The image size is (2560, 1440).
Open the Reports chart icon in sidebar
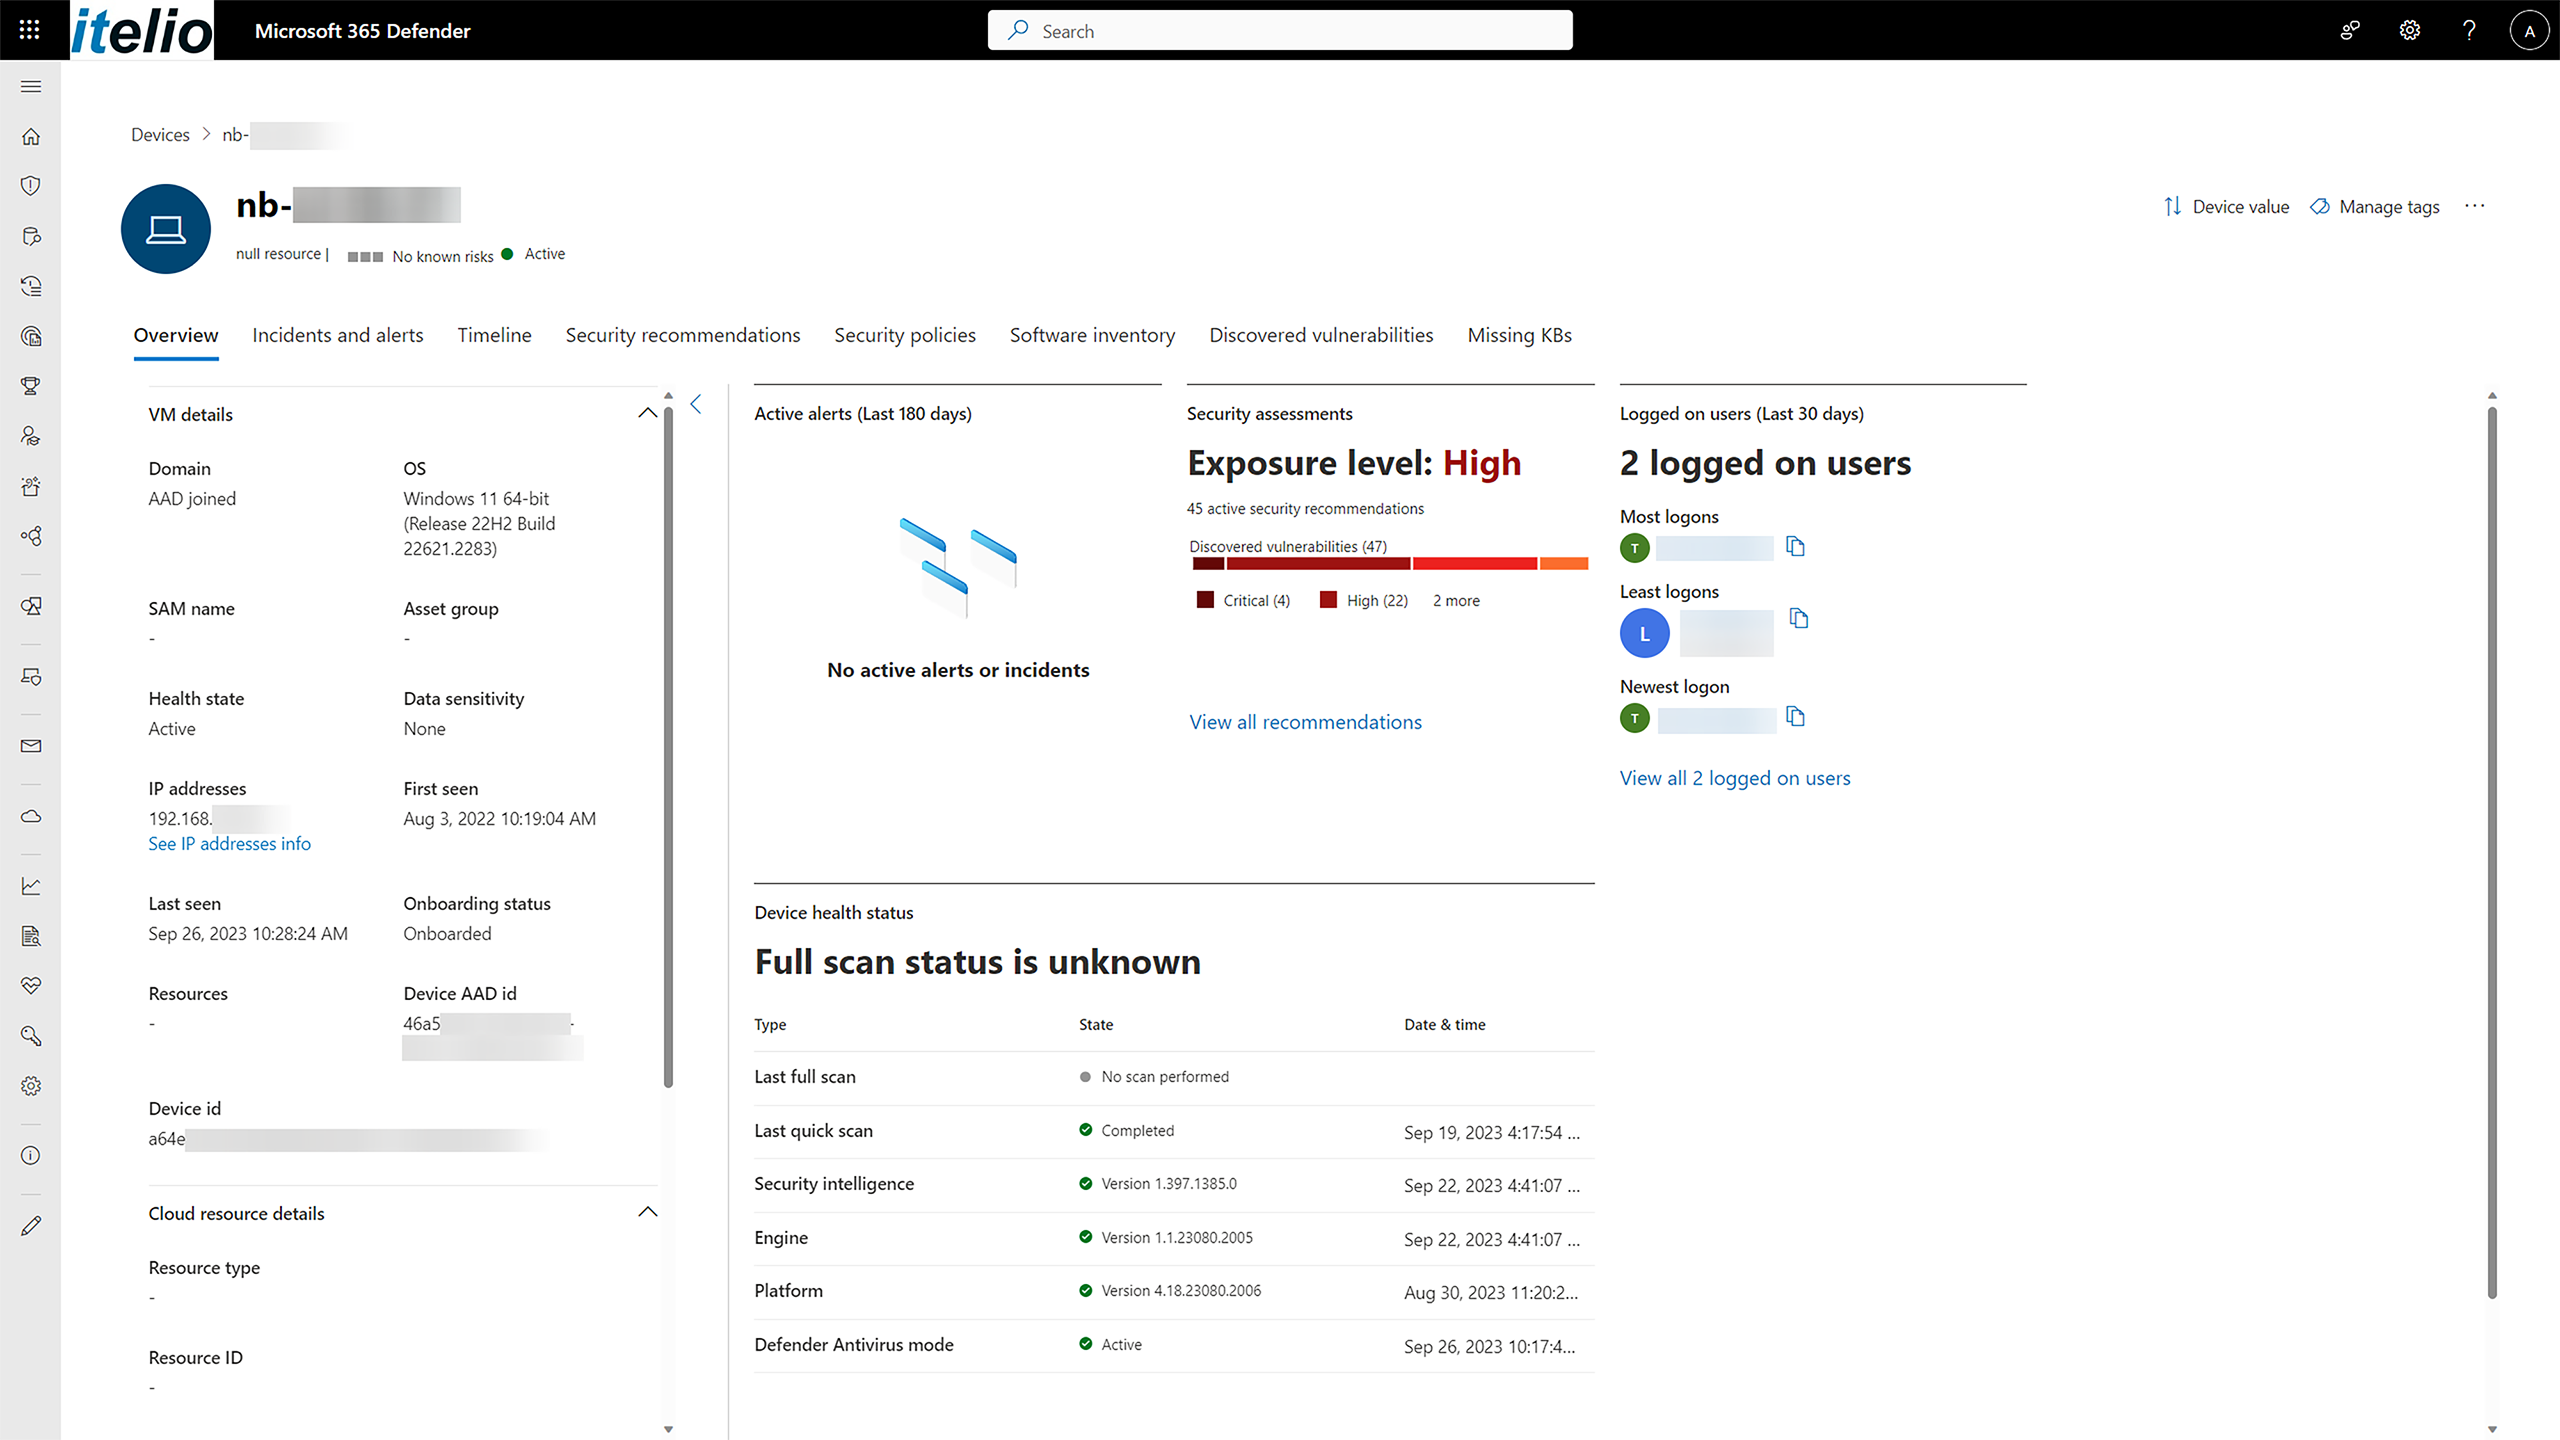[31, 886]
